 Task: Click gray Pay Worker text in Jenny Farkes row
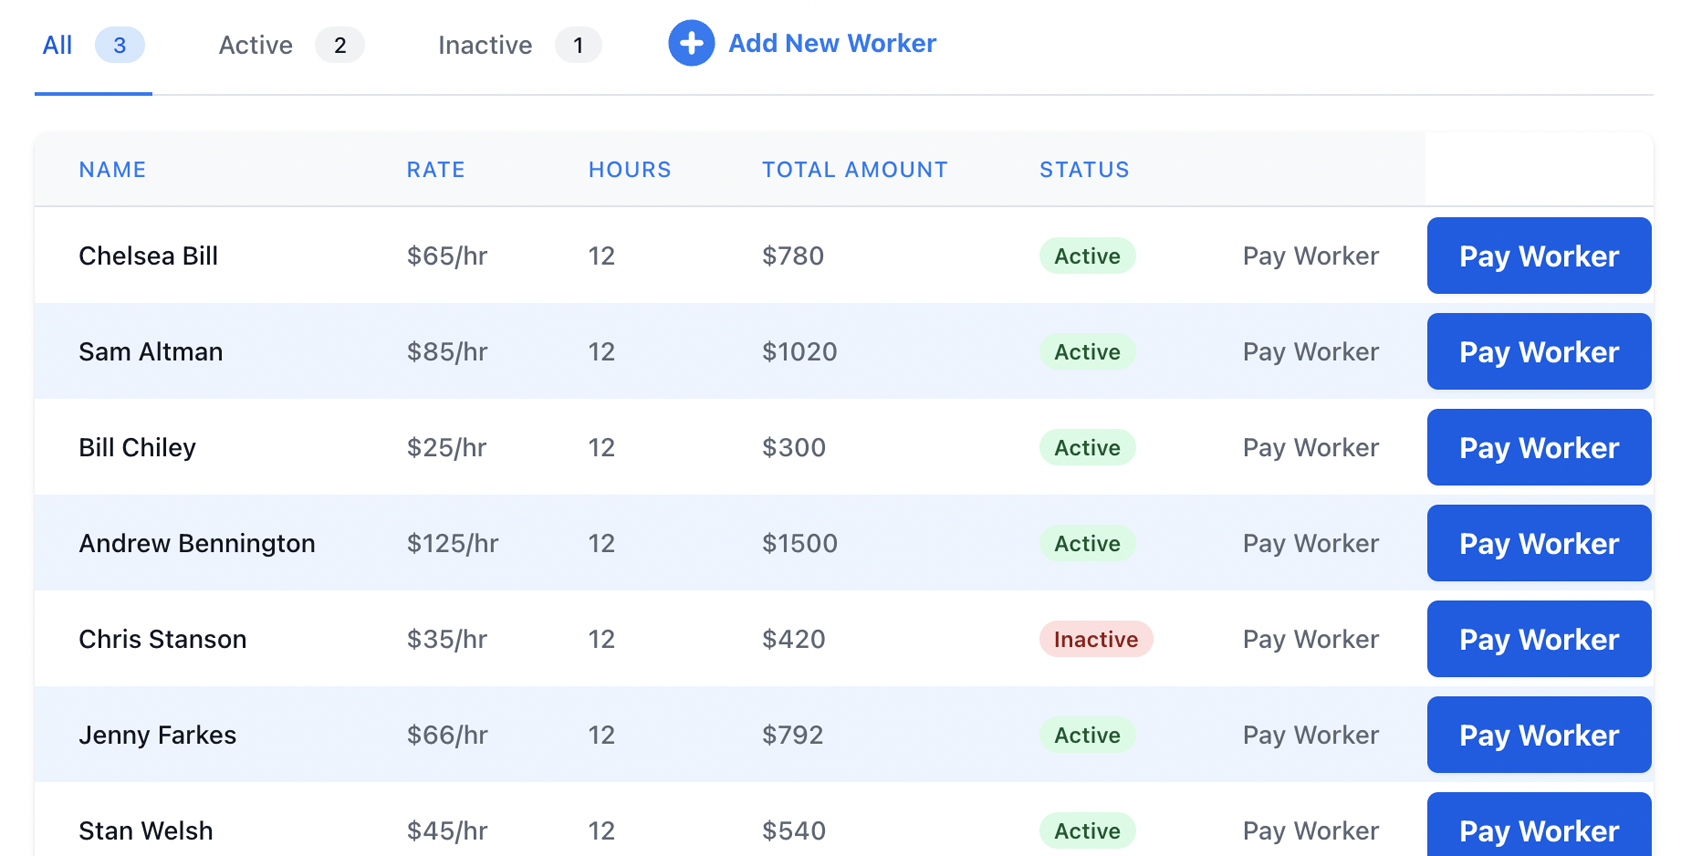click(1311, 735)
